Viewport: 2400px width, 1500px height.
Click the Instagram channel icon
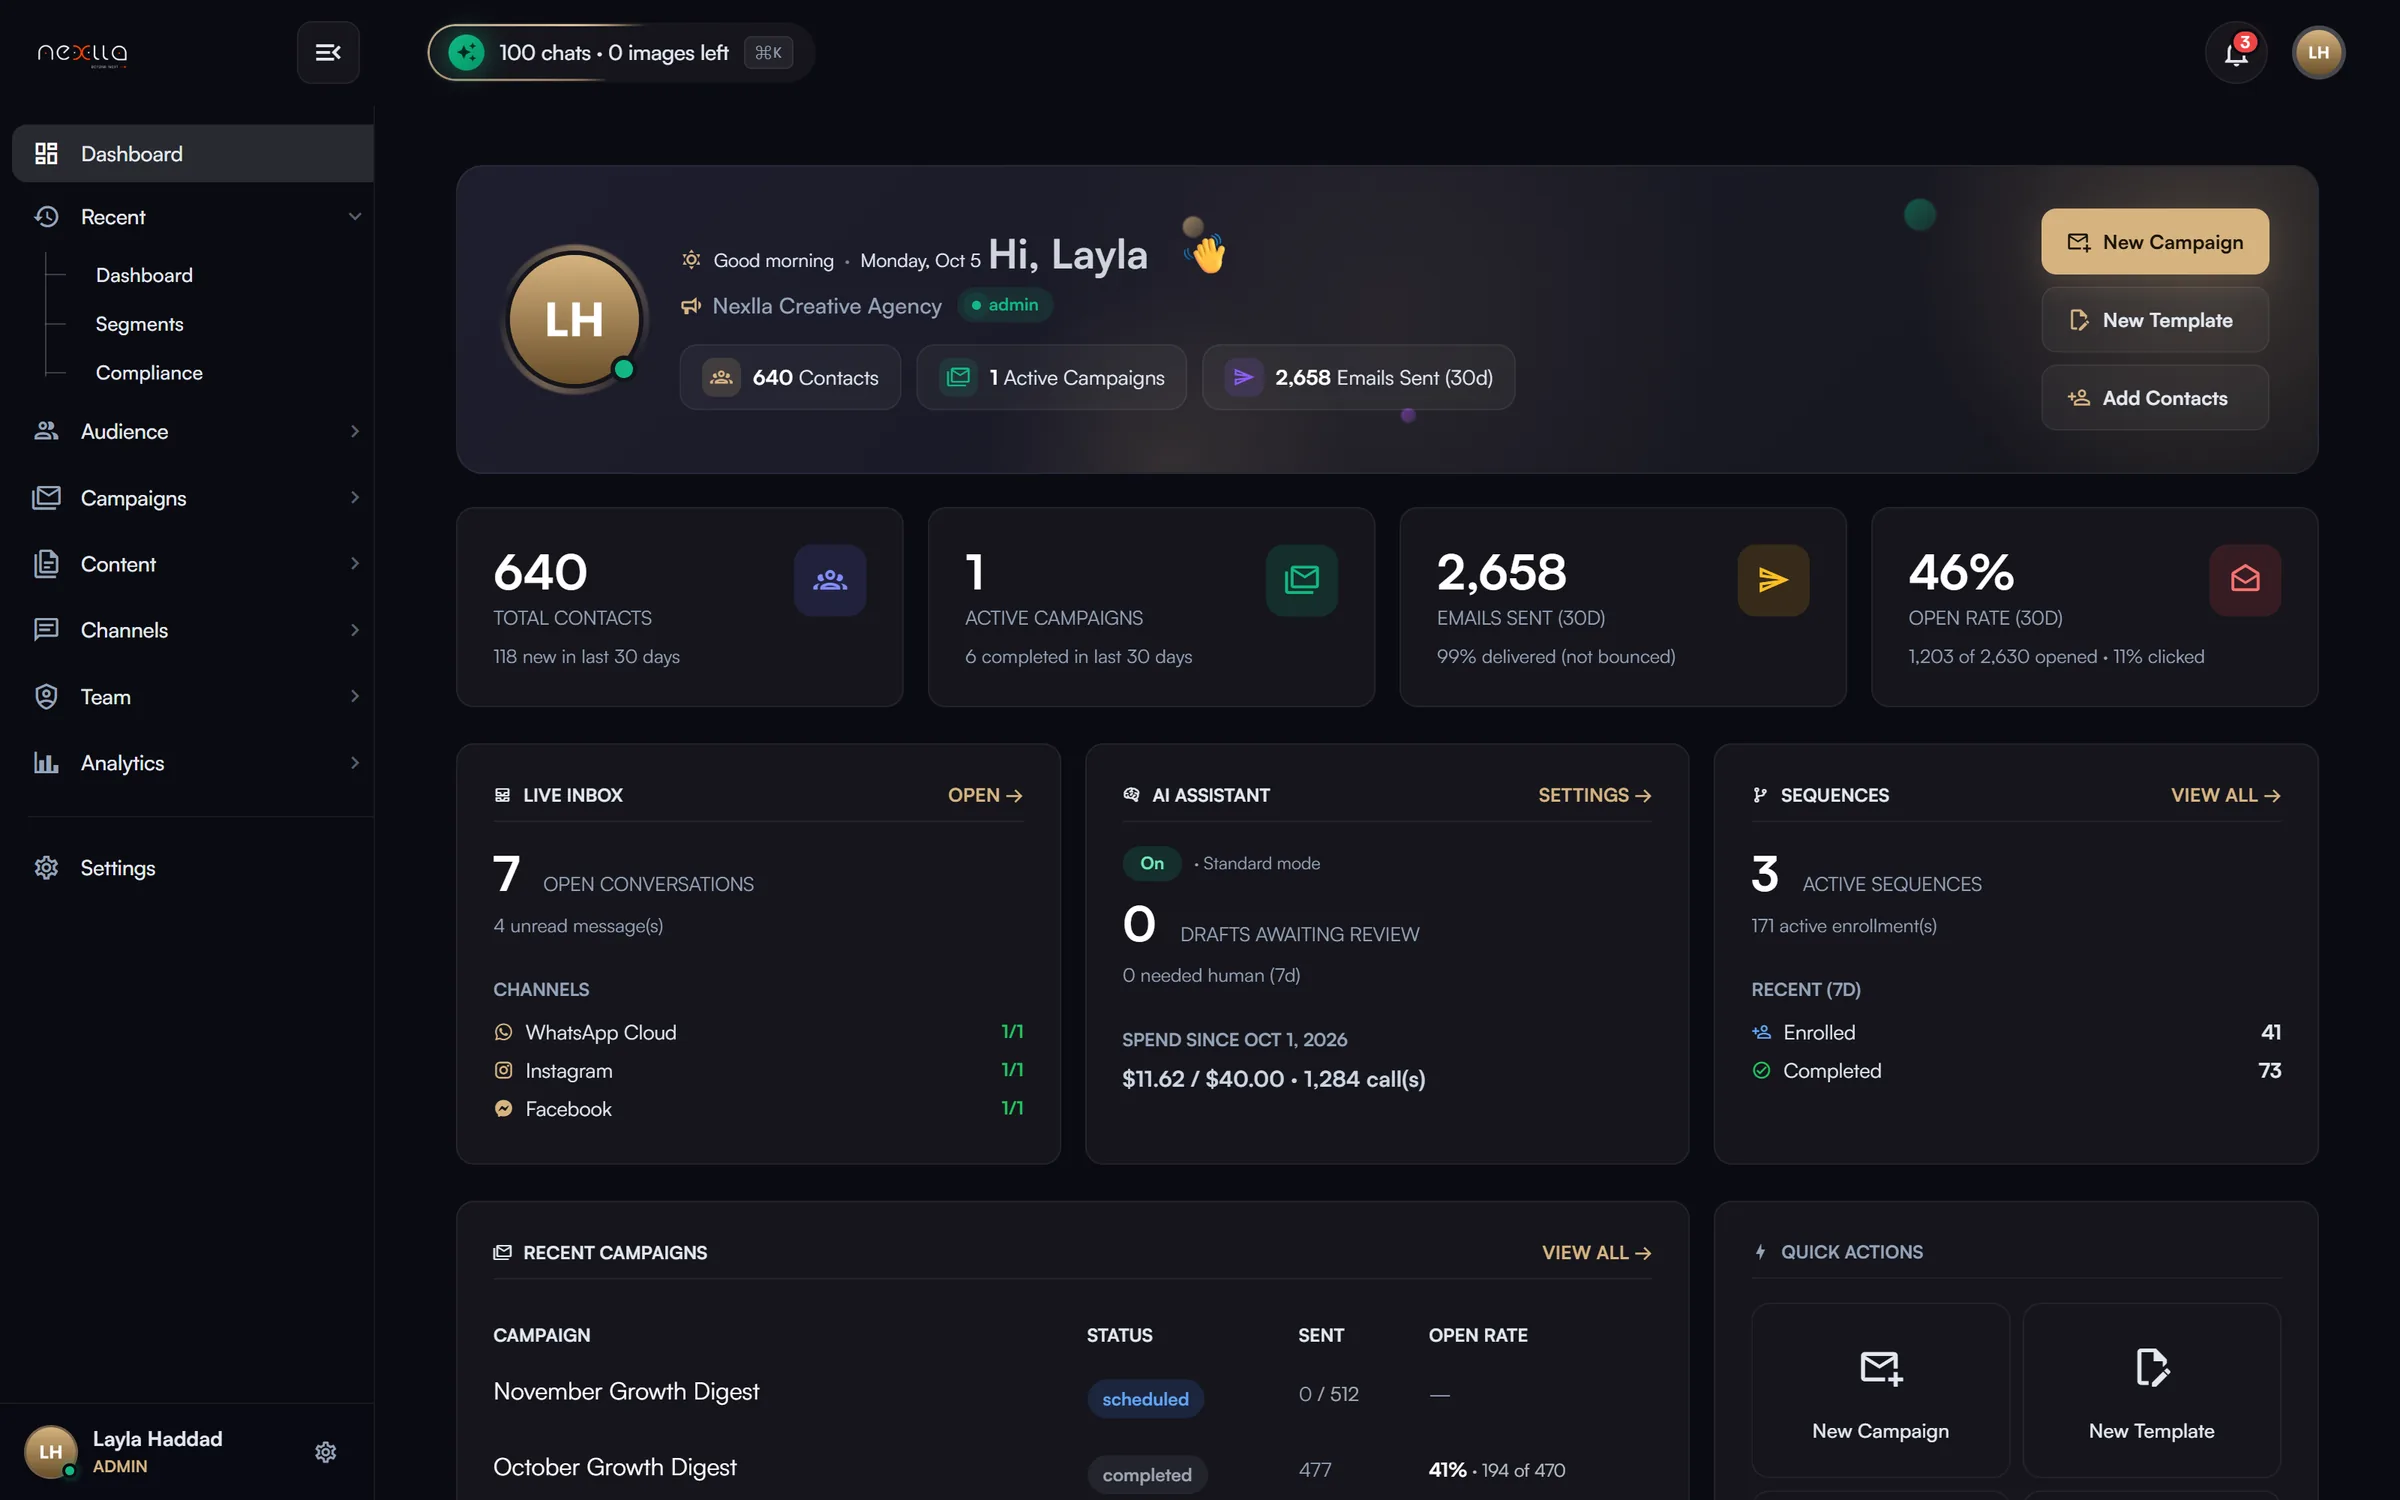[x=503, y=1070]
